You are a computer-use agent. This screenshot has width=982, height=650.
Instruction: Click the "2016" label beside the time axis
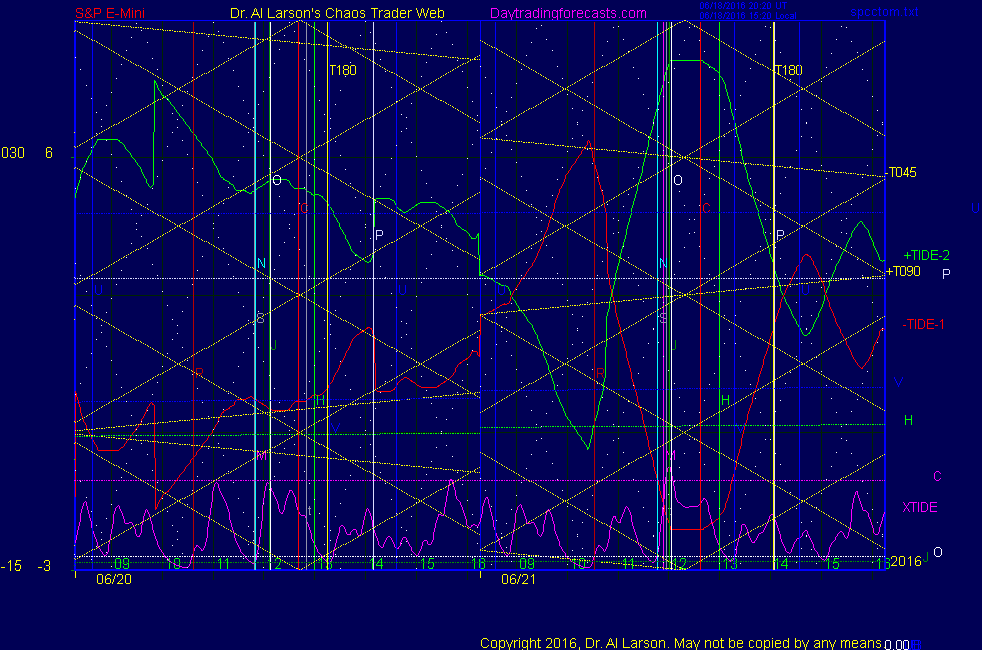point(906,561)
